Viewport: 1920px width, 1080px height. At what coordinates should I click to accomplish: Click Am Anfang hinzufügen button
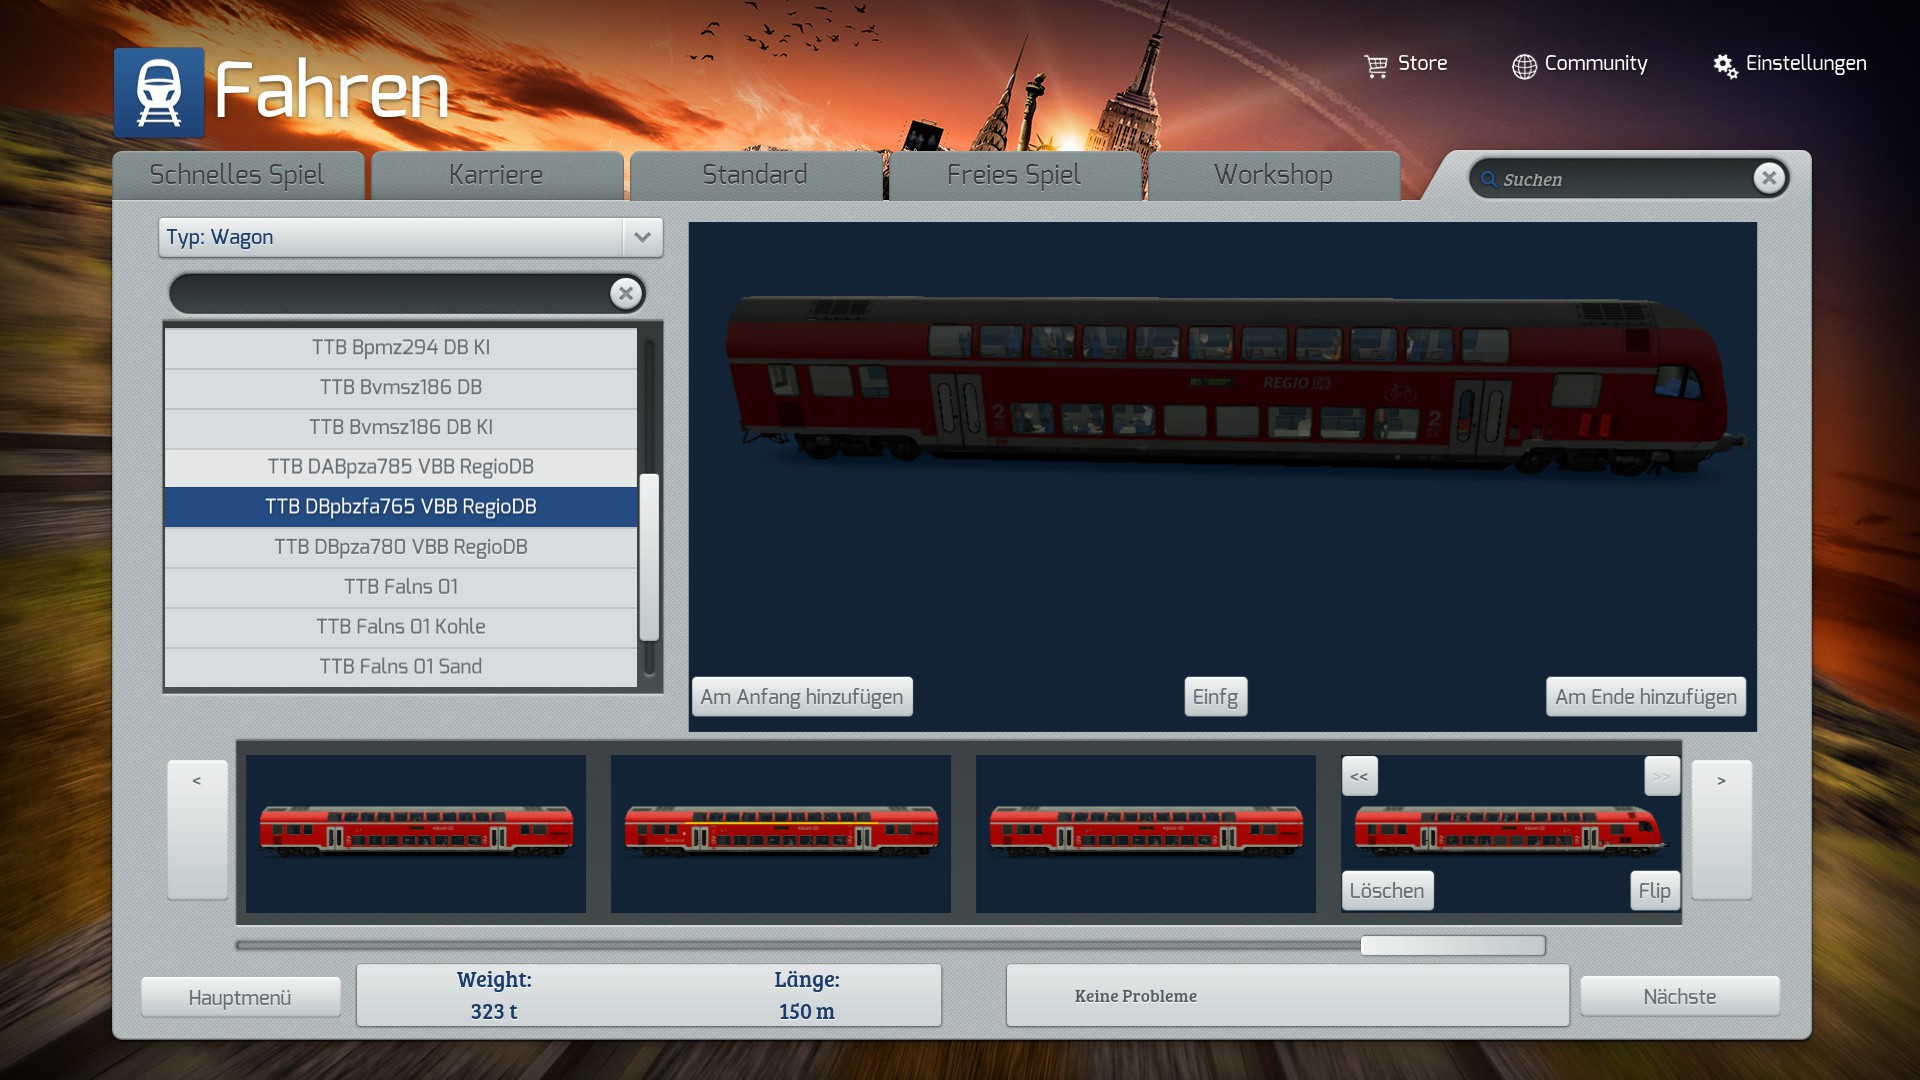click(801, 697)
